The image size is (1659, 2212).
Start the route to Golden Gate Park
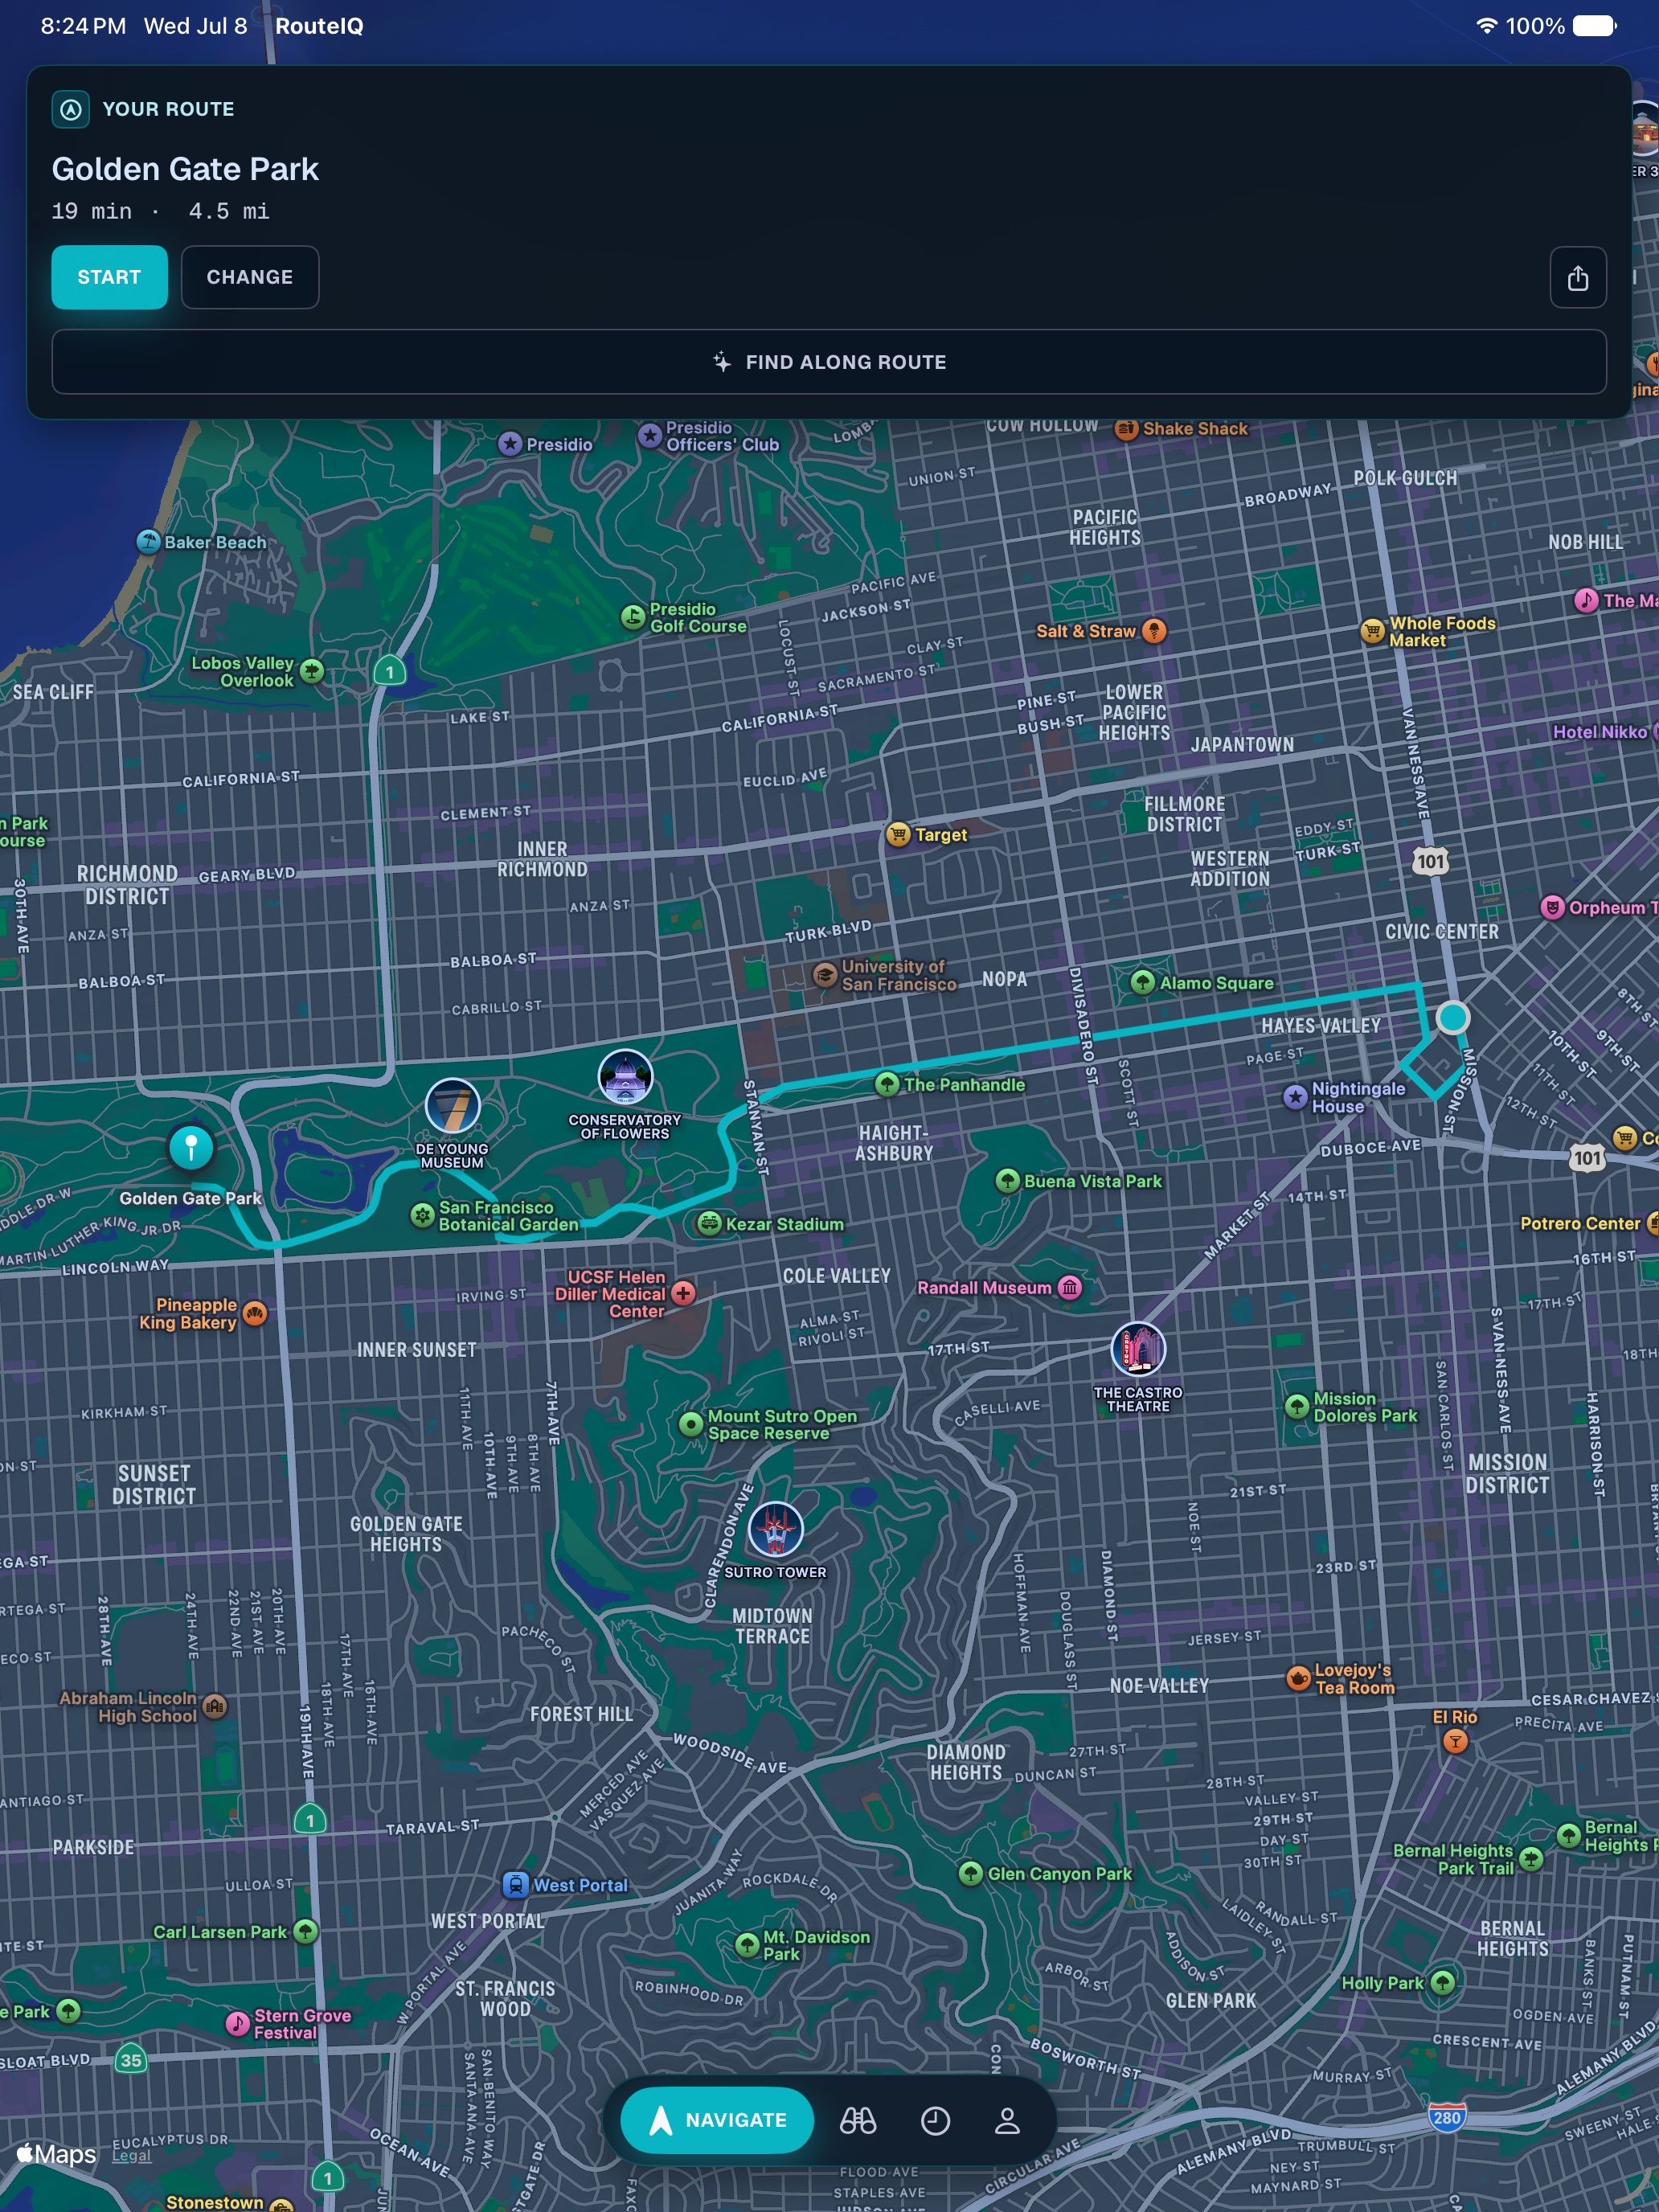(x=109, y=277)
